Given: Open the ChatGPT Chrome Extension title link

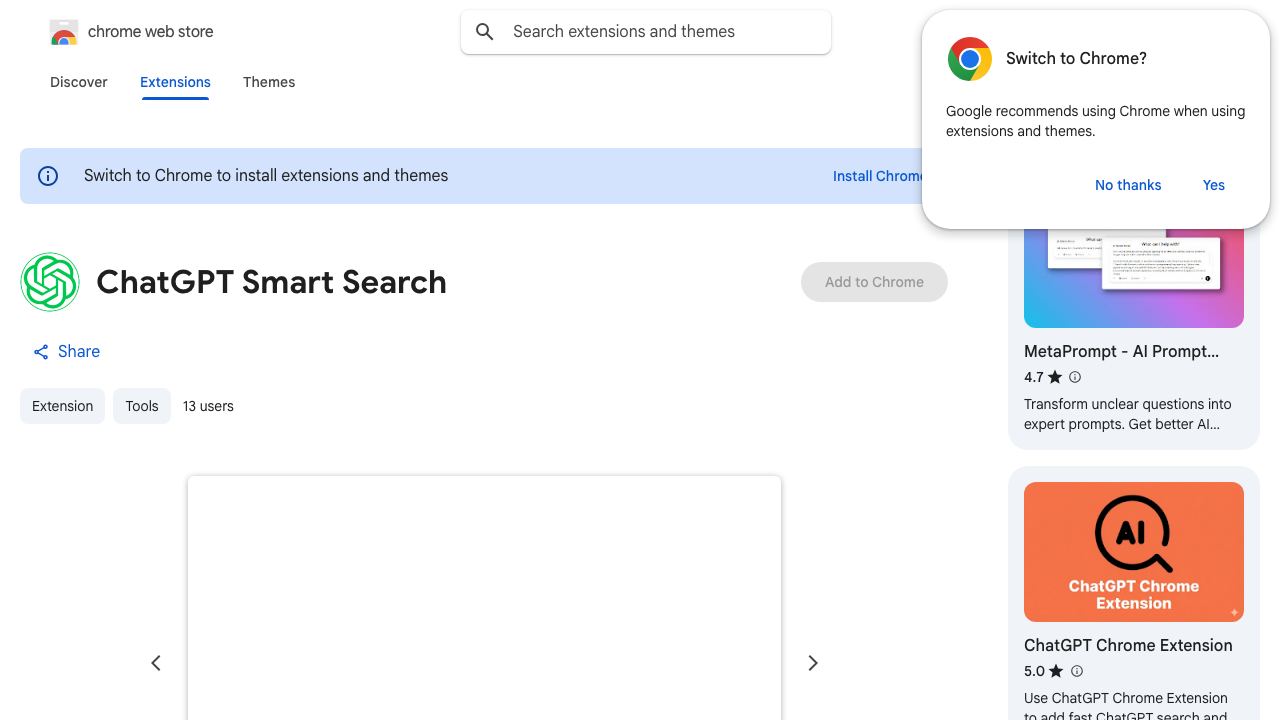Looking at the screenshot, I should tap(1128, 646).
